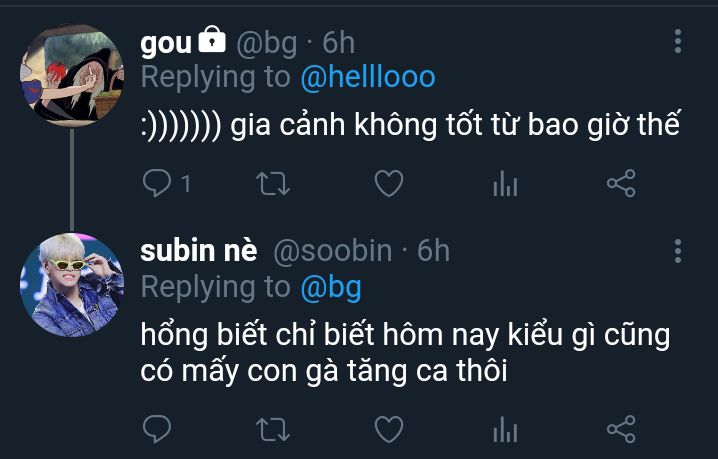
Task: Open subin nè profile via display name
Action: 199,251
